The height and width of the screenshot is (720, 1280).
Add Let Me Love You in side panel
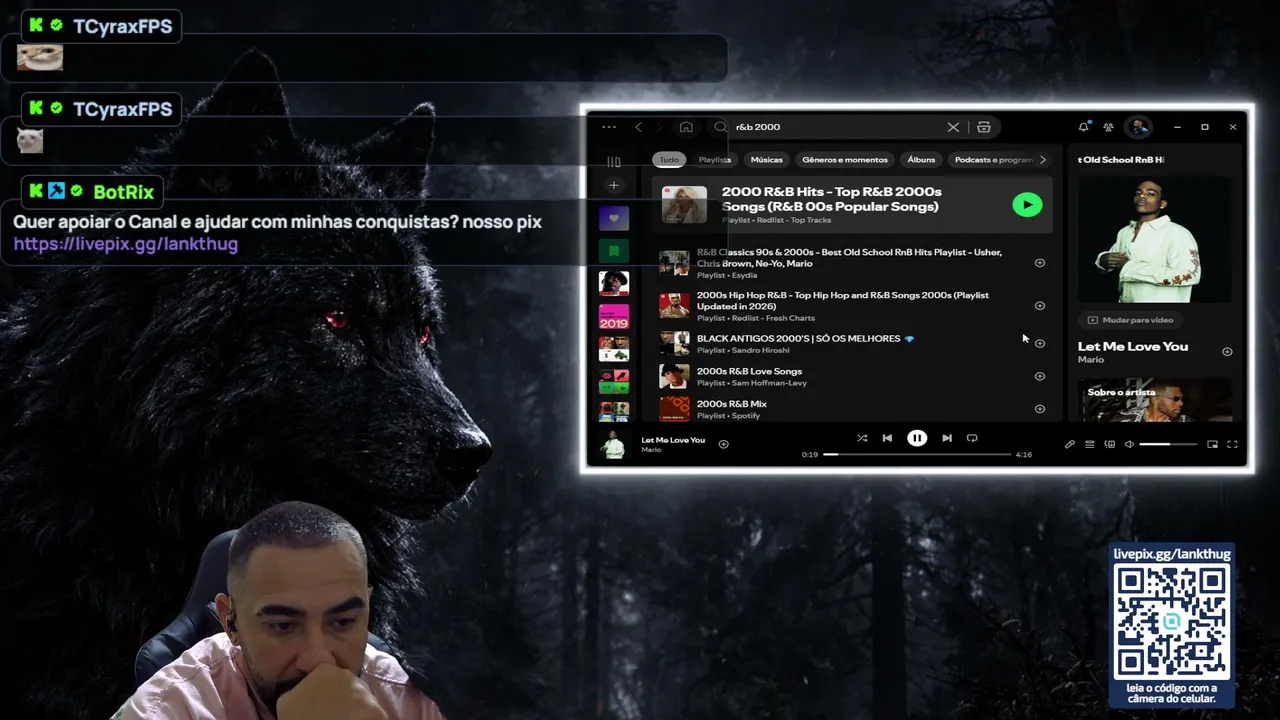1227,351
